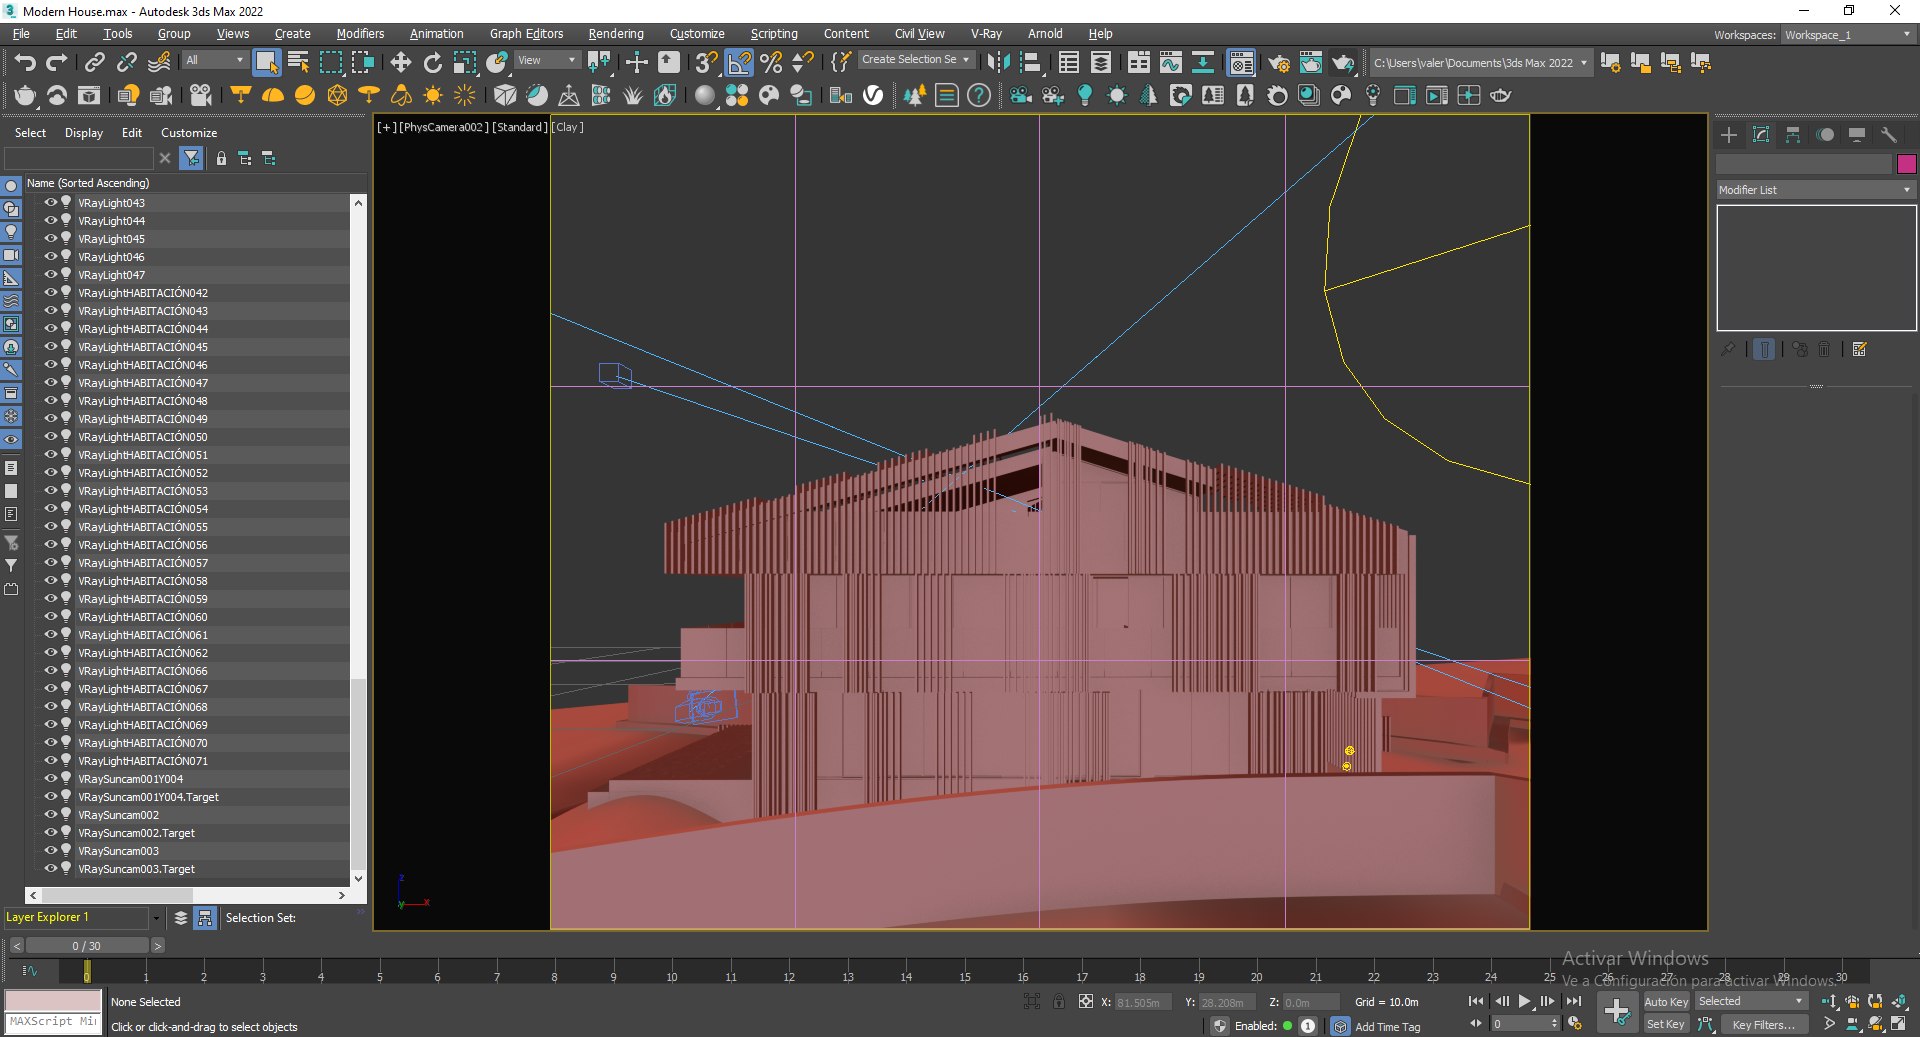Toggle Auto Key animation mode
The width and height of the screenshot is (1920, 1037).
point(1666,1001)
